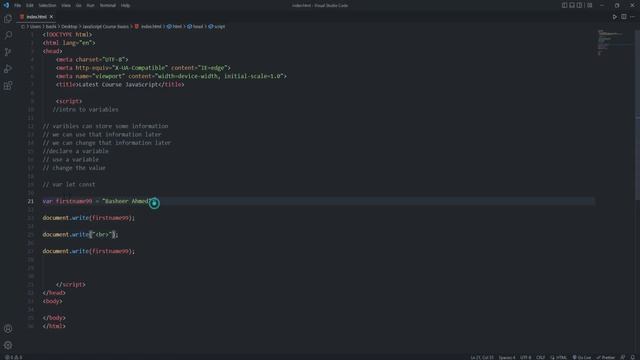Click the opening <body> tag

click(x=52, y=301)
